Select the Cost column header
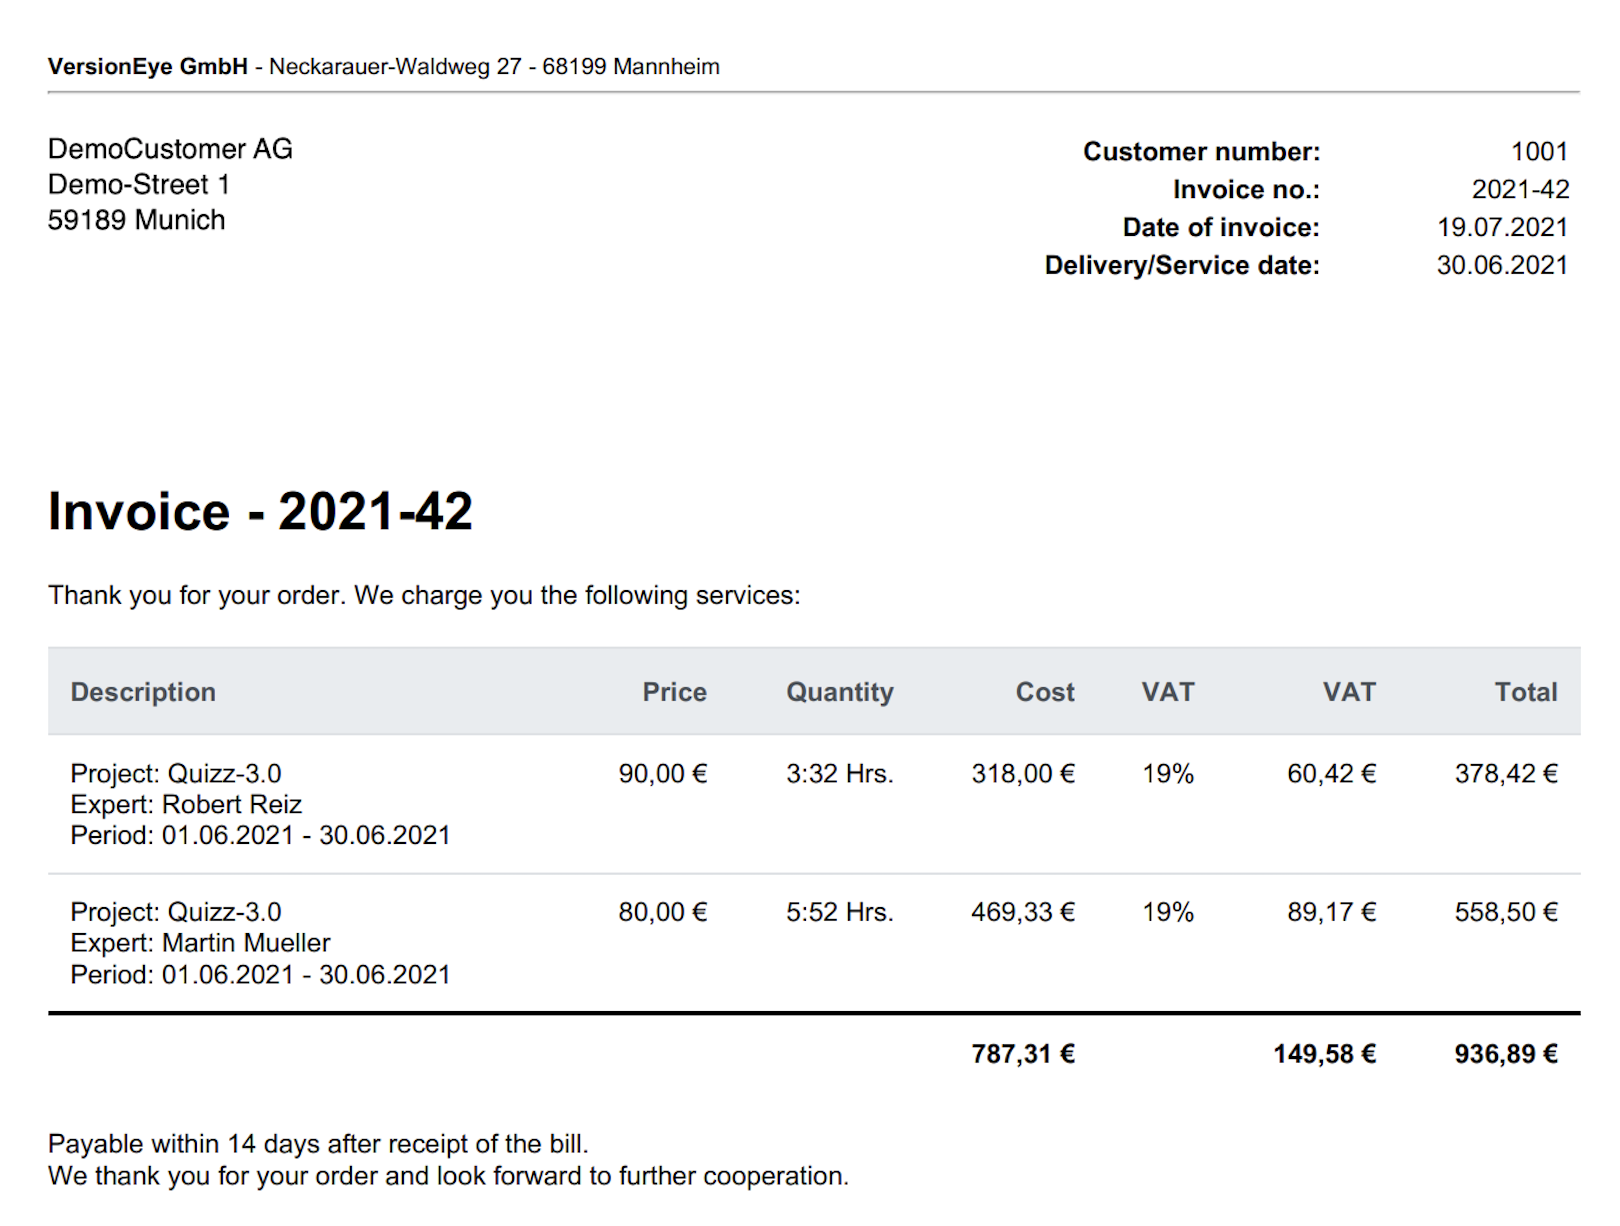 pos(1045,691)
